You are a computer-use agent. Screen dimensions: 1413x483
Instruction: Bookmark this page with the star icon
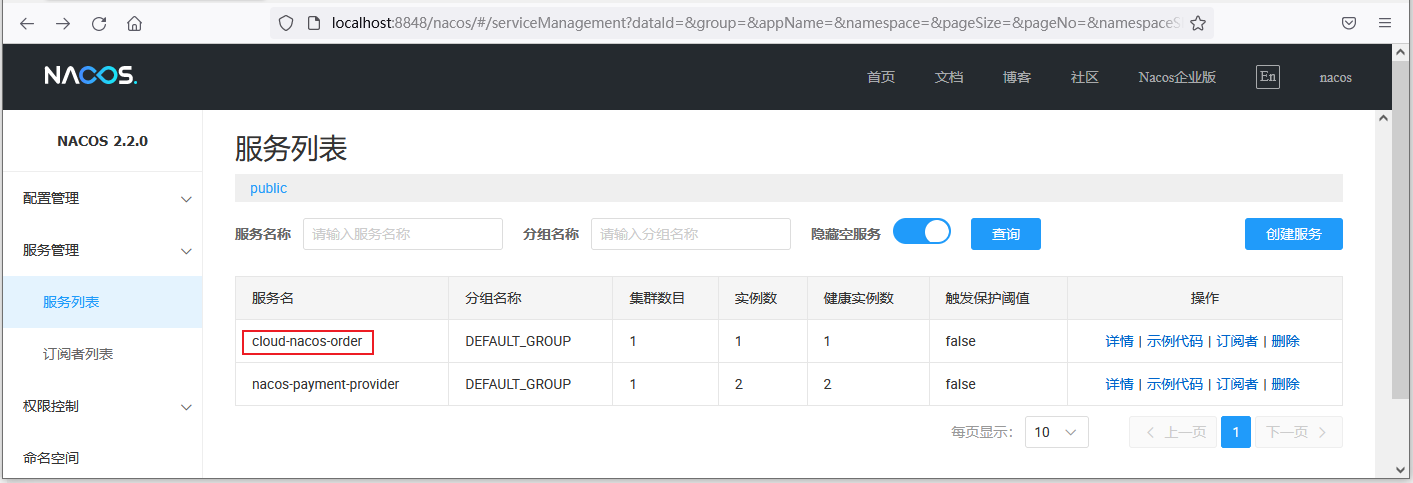1198,23
